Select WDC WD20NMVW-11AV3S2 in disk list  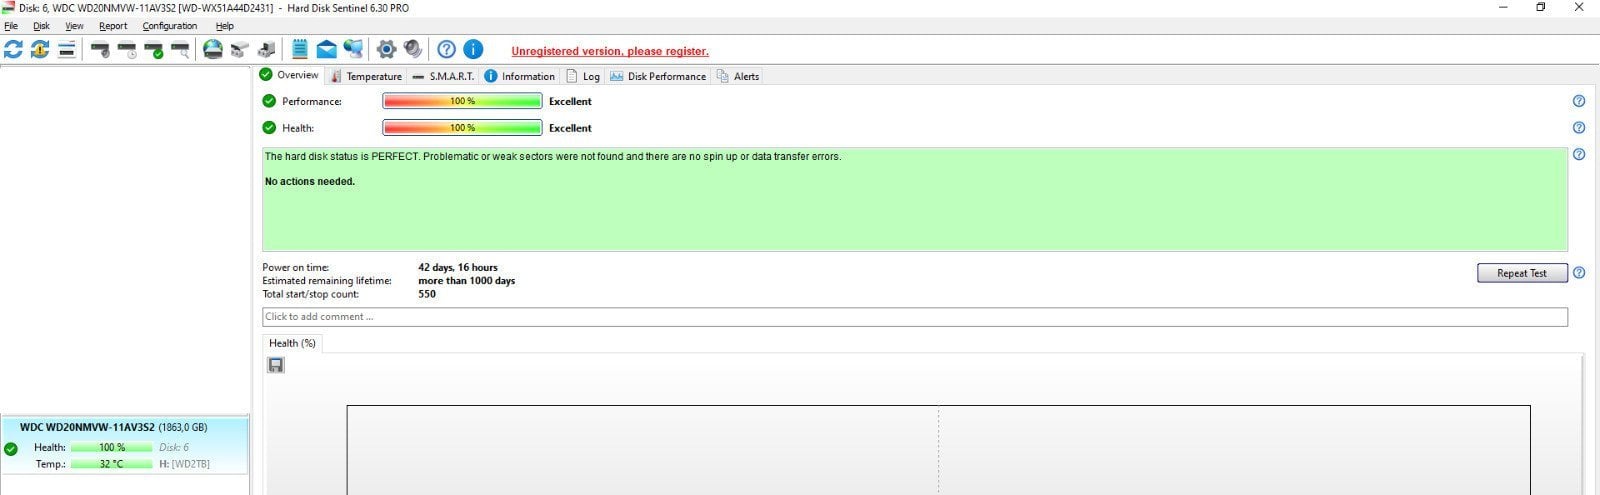(x=124, y=445)
